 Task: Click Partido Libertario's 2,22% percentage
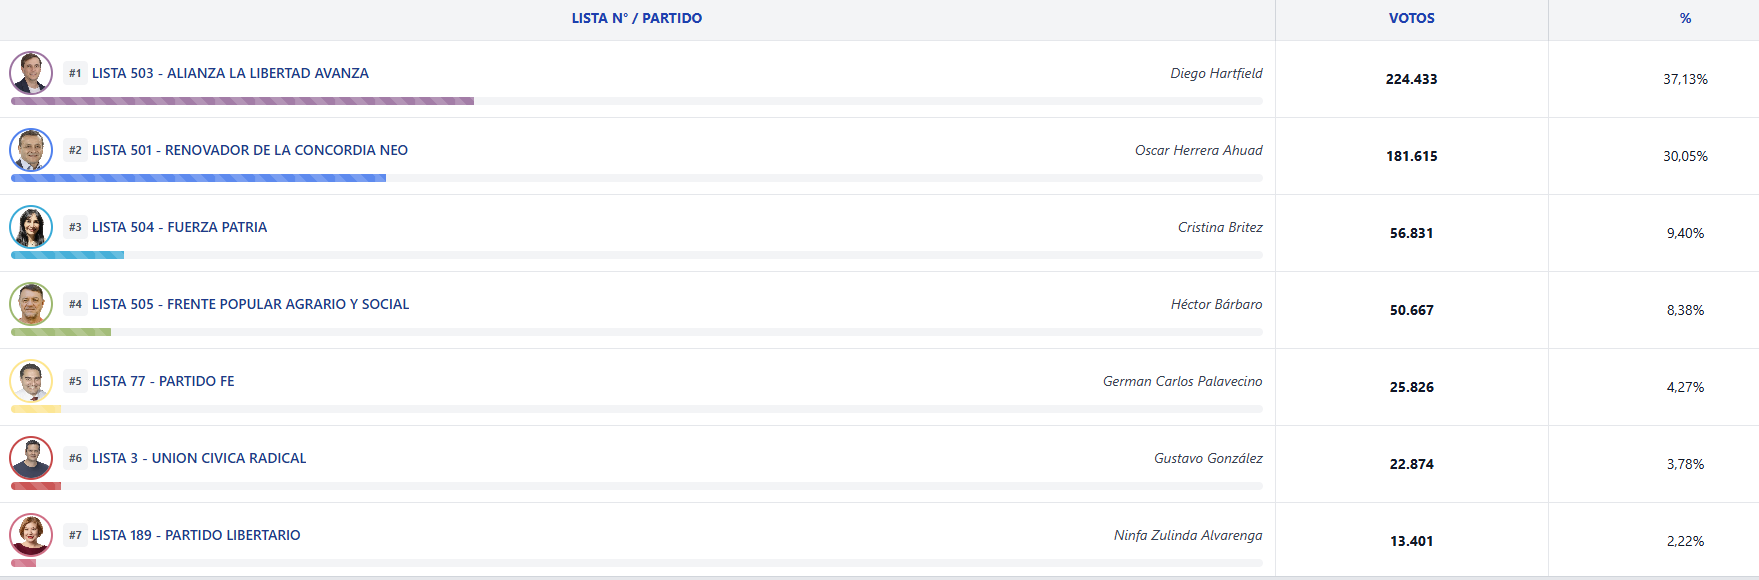1685,541
